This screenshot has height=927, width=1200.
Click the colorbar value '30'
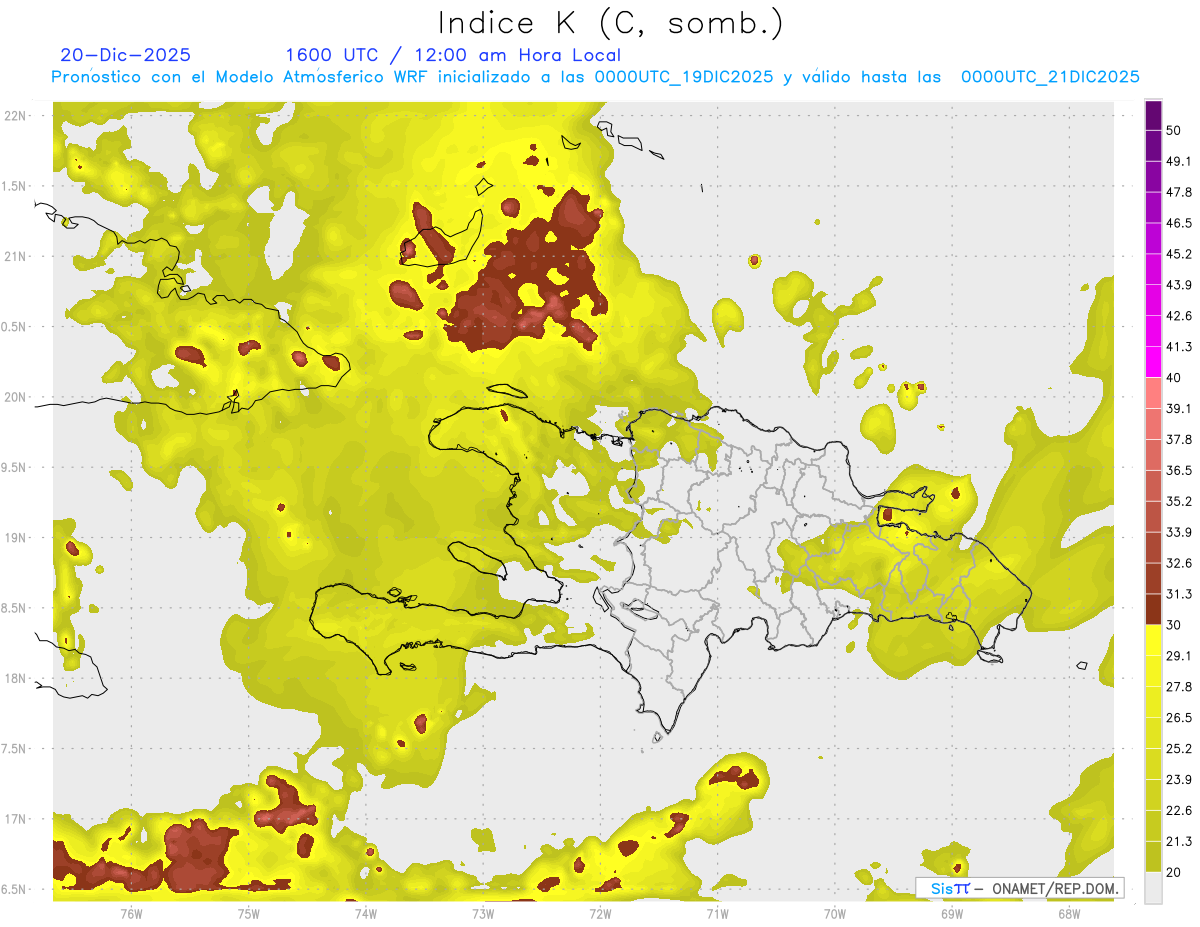point(1174,625)
